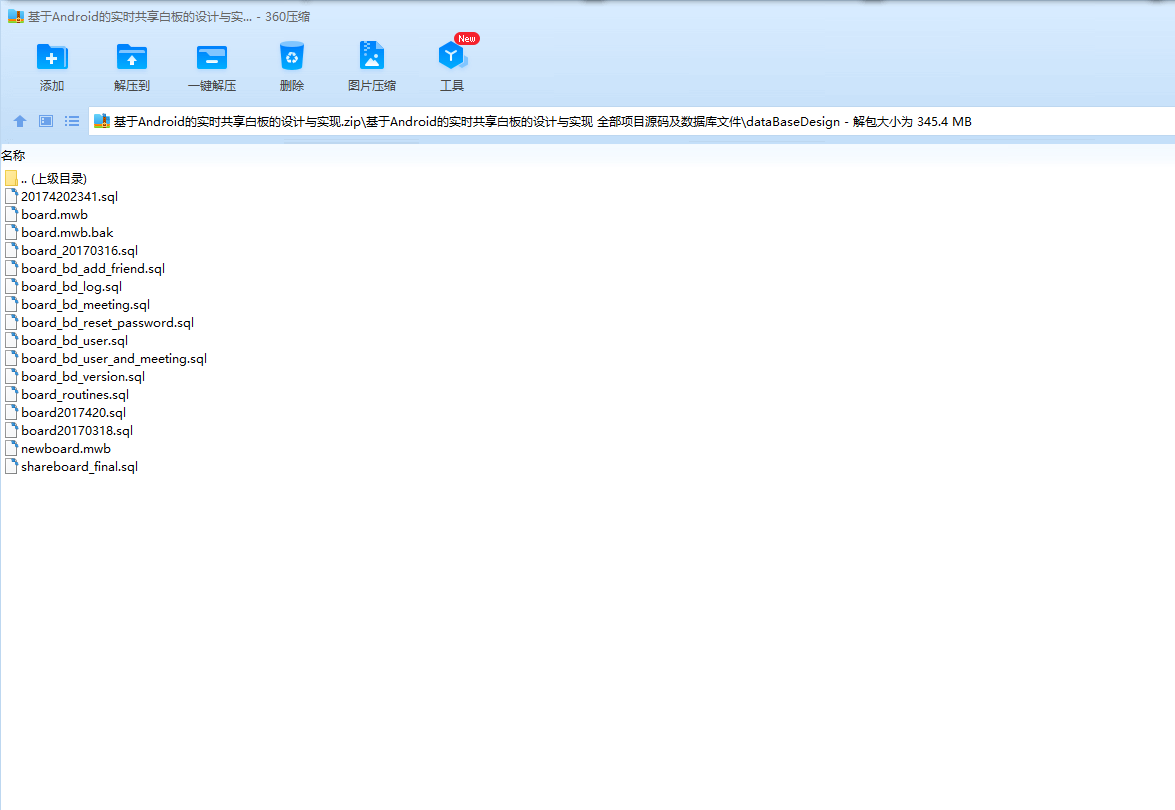Click the 删除 (Delete) trash icon
The height and width of the screenshot is (810, 1175).
(292, 57)
